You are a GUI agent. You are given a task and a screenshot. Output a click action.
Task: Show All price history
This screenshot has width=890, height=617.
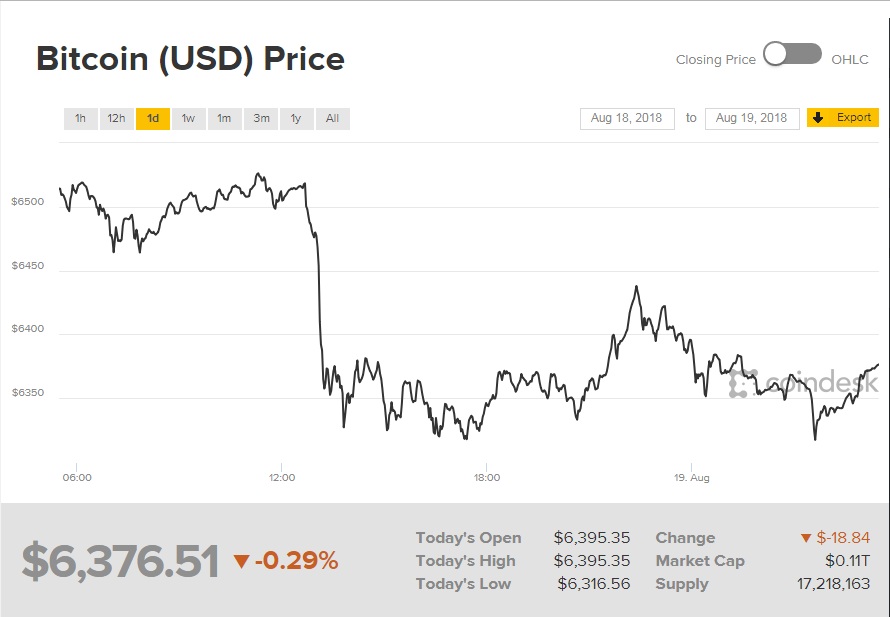[x=333, y=119]
